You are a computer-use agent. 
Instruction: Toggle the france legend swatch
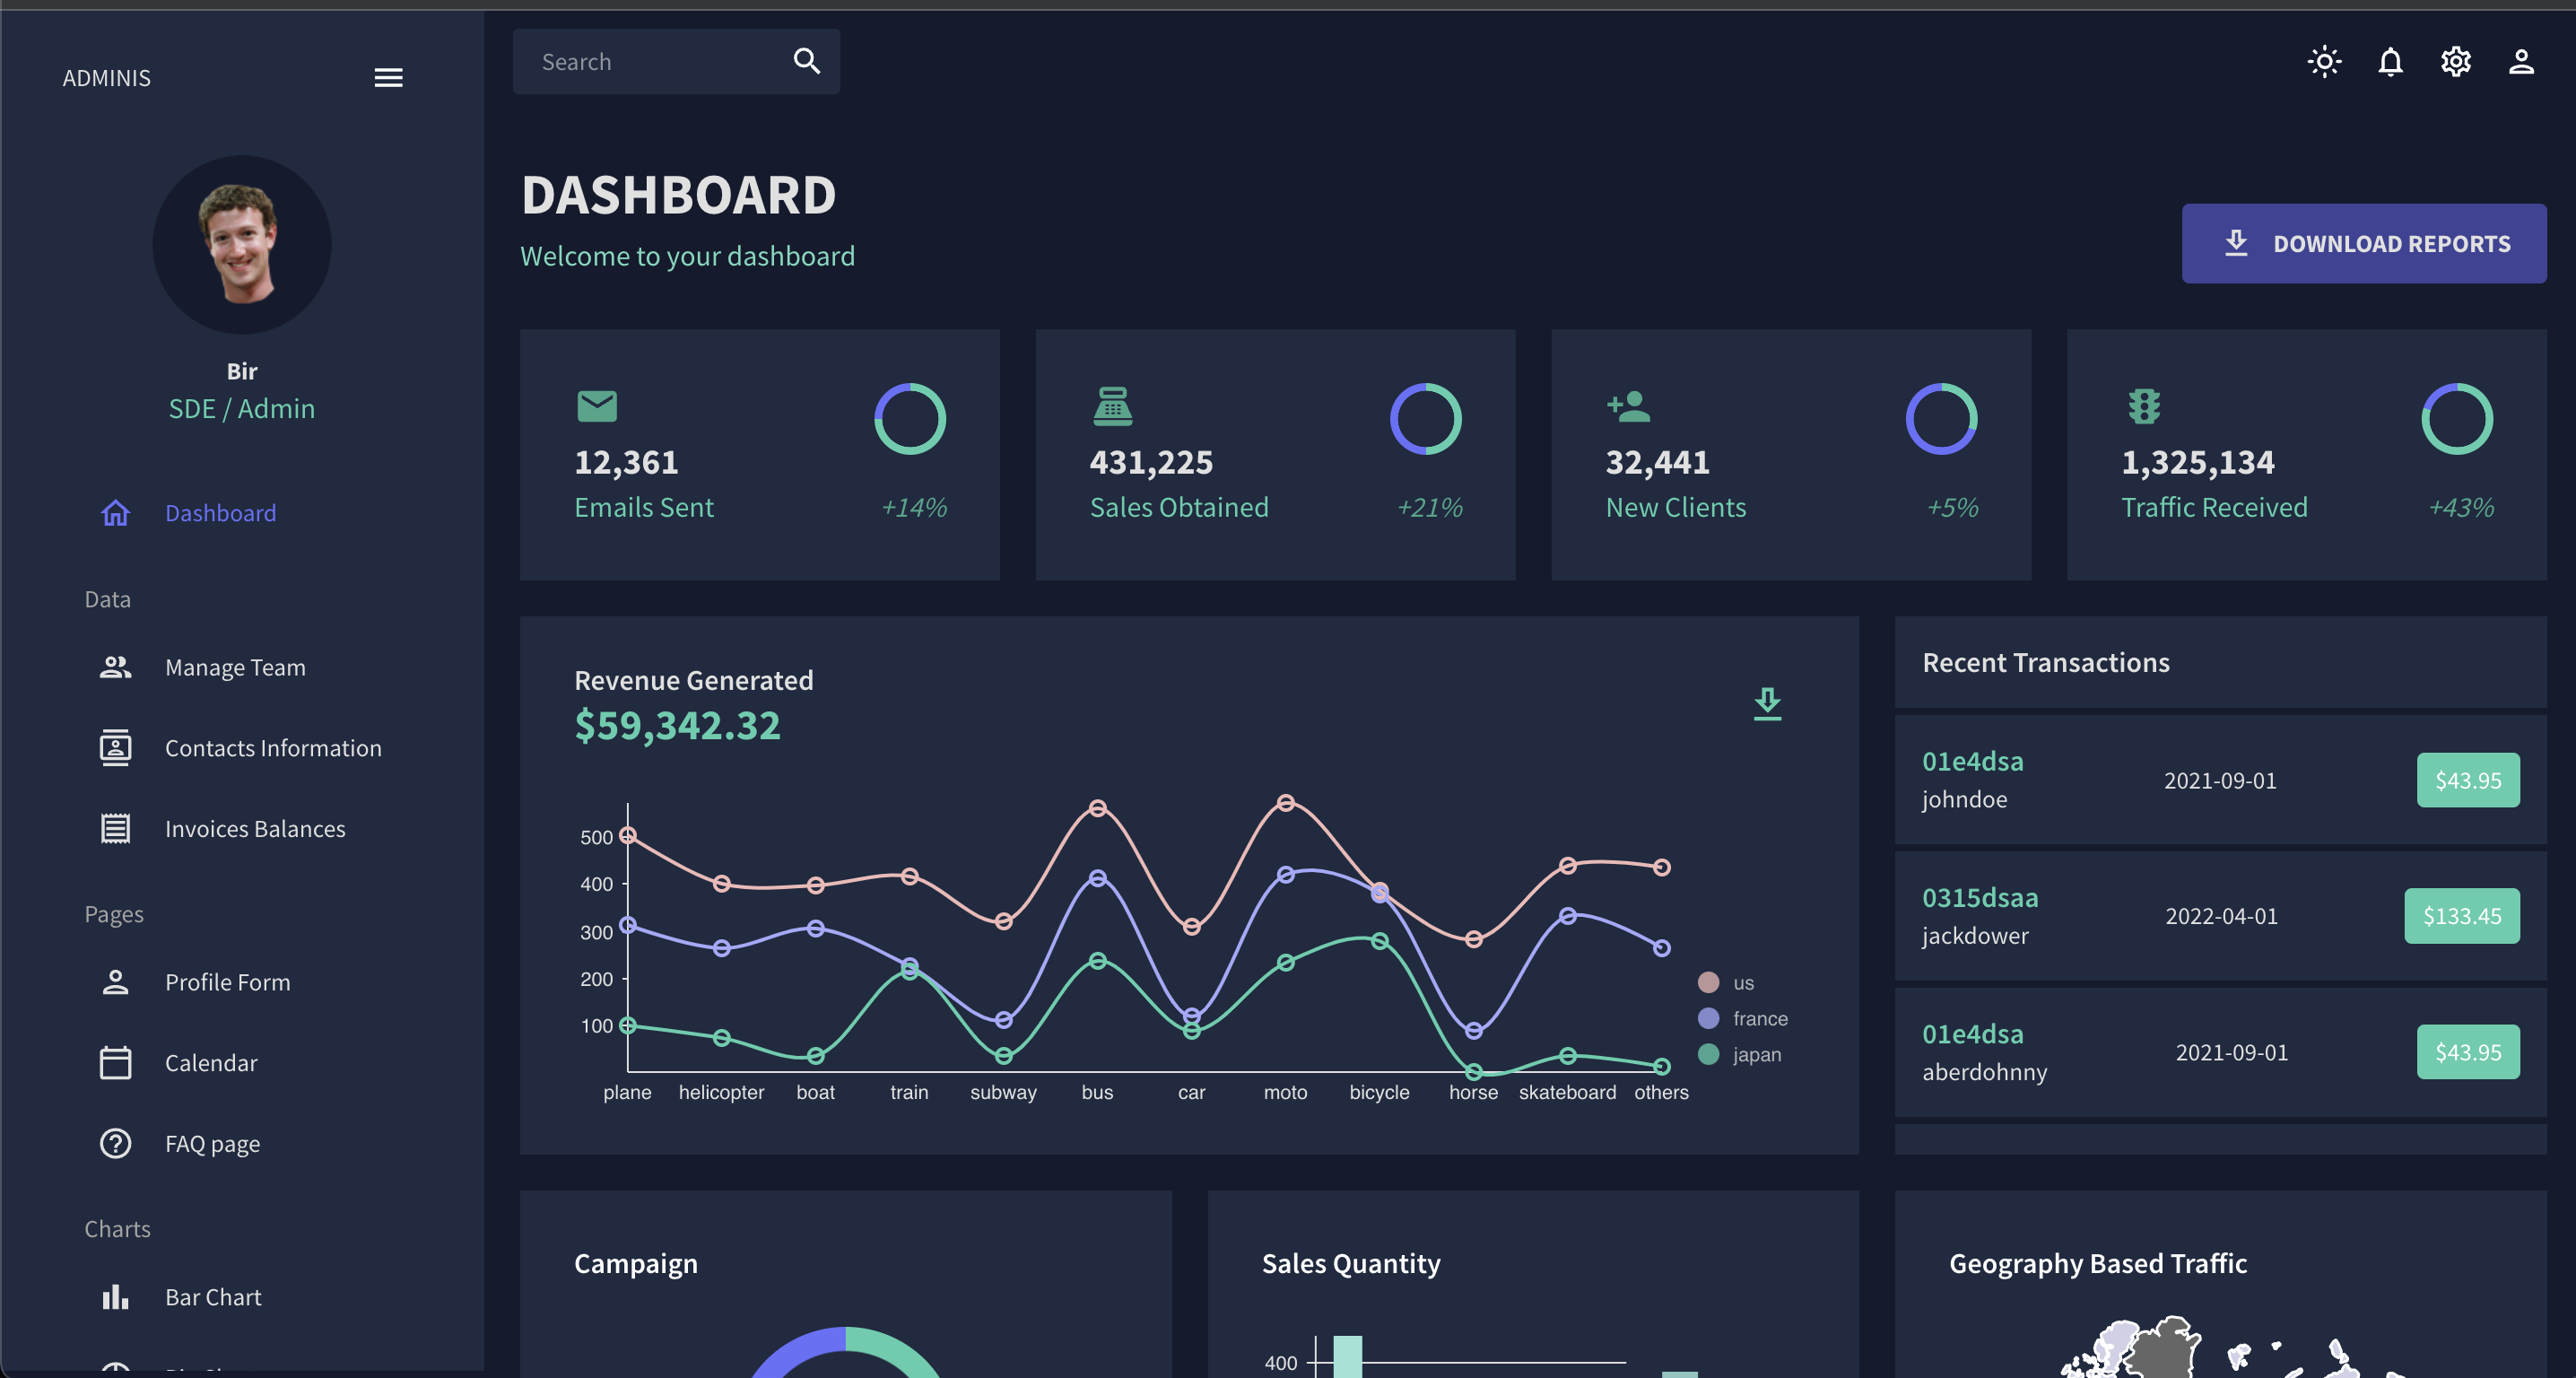(1708, 1018)
